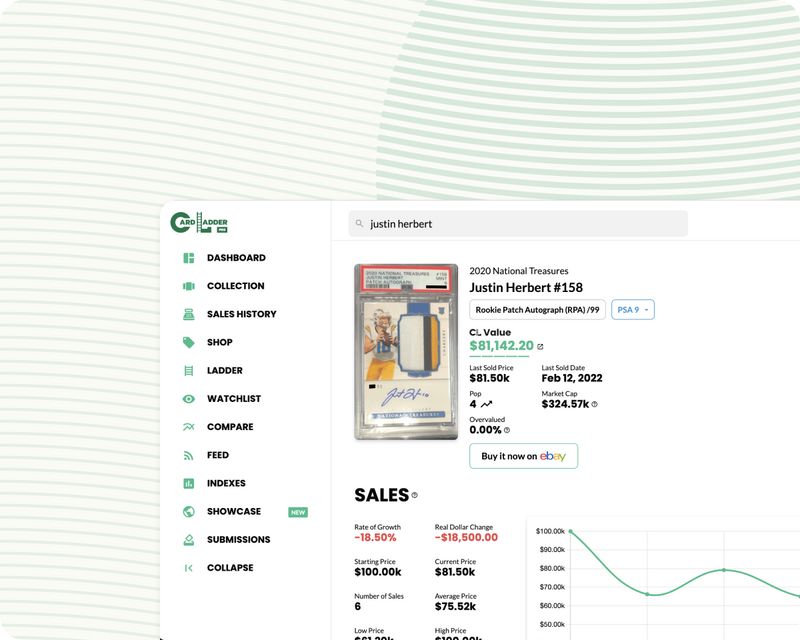Click the $81,142.20 CL Value
Image resolution: width=800 pixels, height=640 pixels.
click(502, 346)
